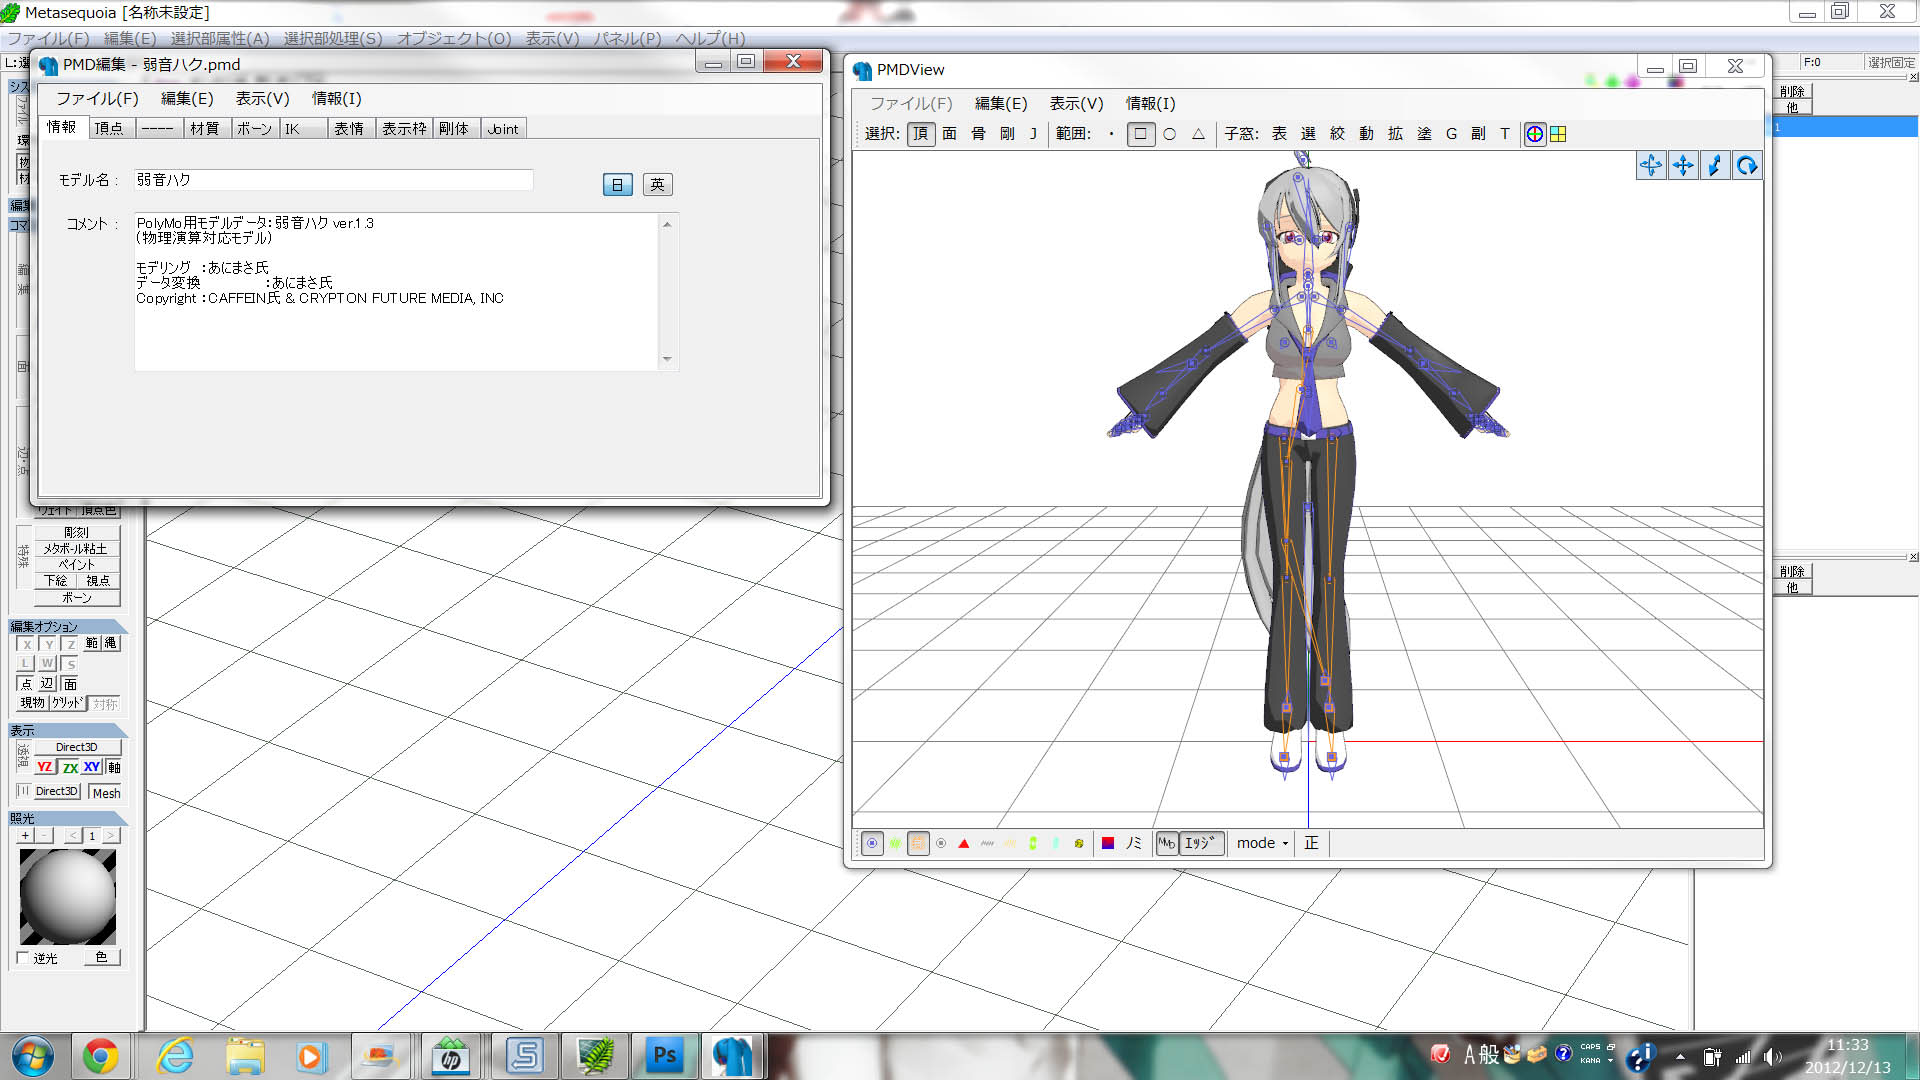Open 情報(I) menu in PMDView window

1150,104
